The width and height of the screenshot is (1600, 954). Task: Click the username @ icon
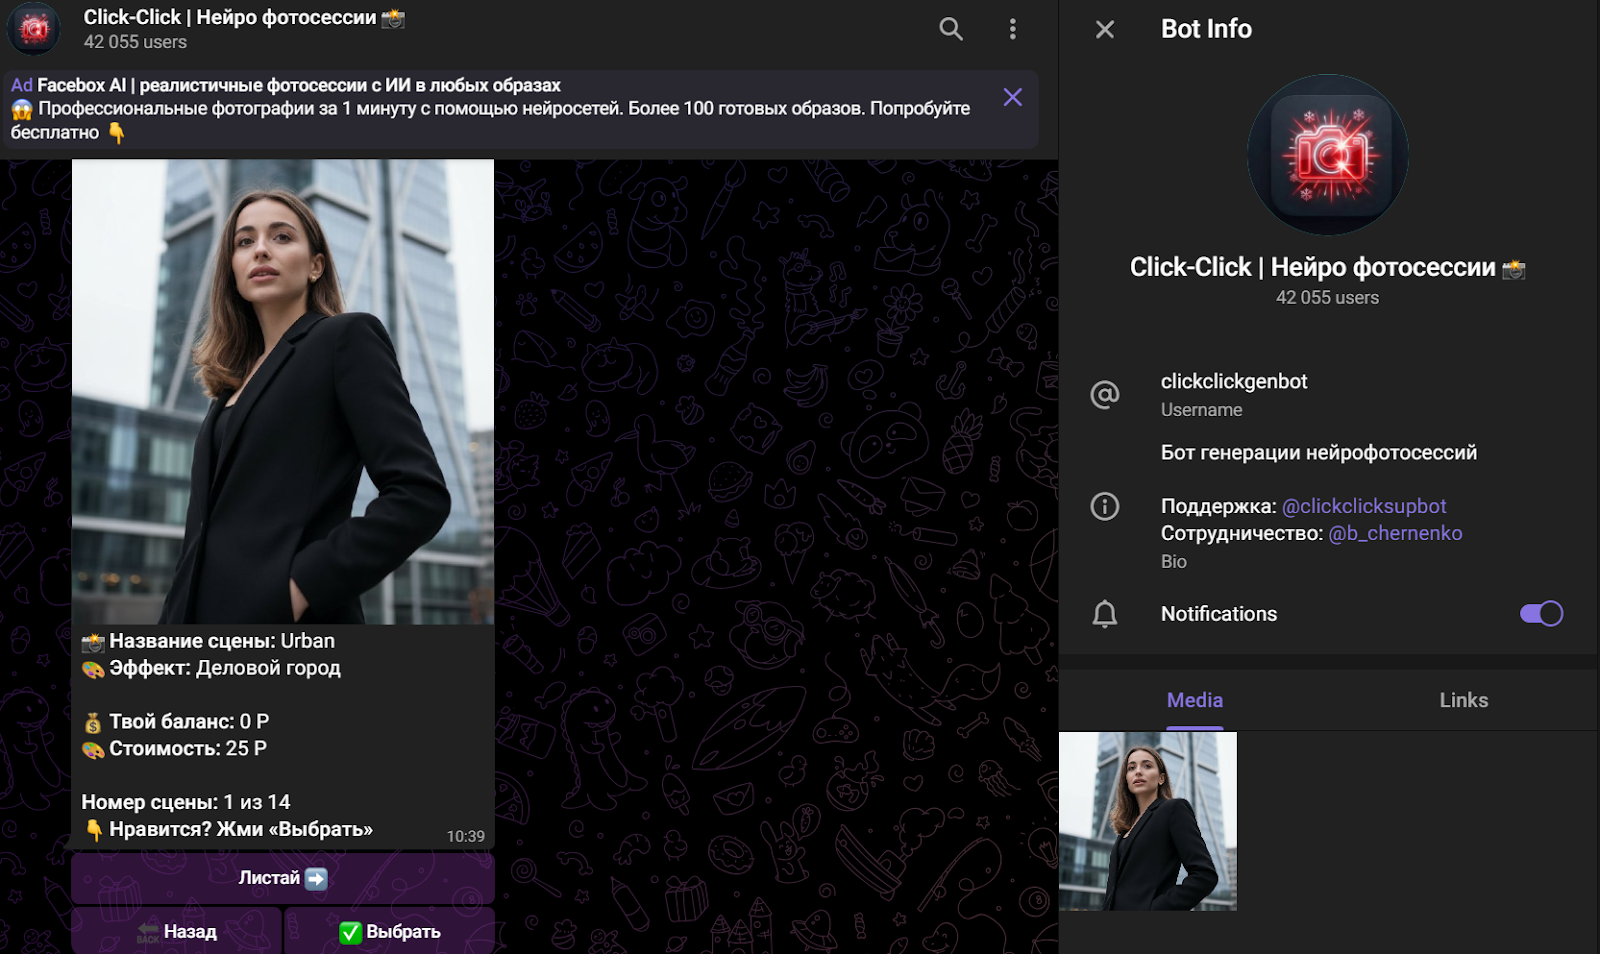click(1104, 395)
